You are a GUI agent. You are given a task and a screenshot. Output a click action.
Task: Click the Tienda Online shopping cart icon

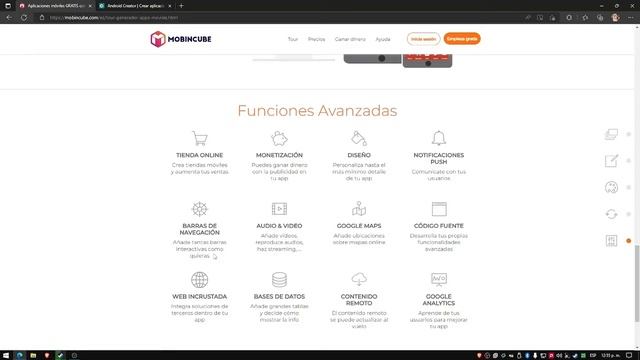tap(200, 138)
